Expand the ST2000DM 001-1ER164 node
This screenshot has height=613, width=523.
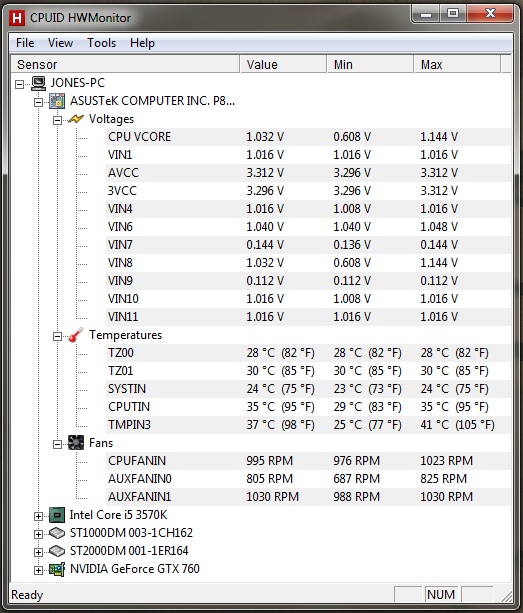coord(38,552)
